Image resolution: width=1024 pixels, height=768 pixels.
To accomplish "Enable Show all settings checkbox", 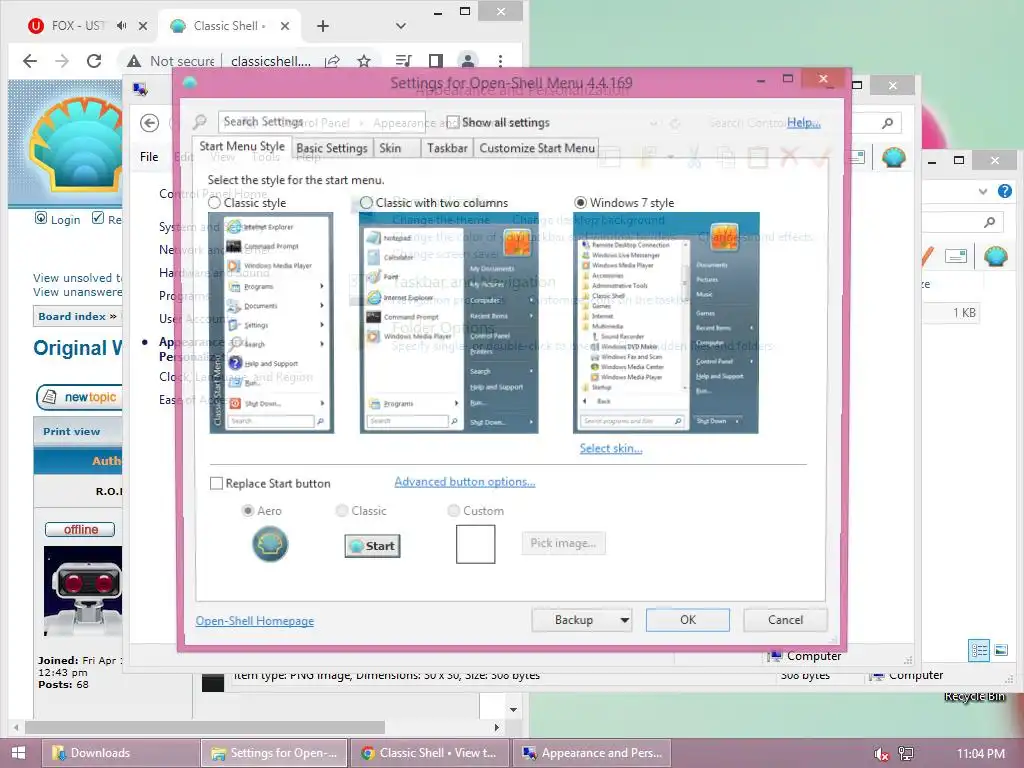I will 453,123.
